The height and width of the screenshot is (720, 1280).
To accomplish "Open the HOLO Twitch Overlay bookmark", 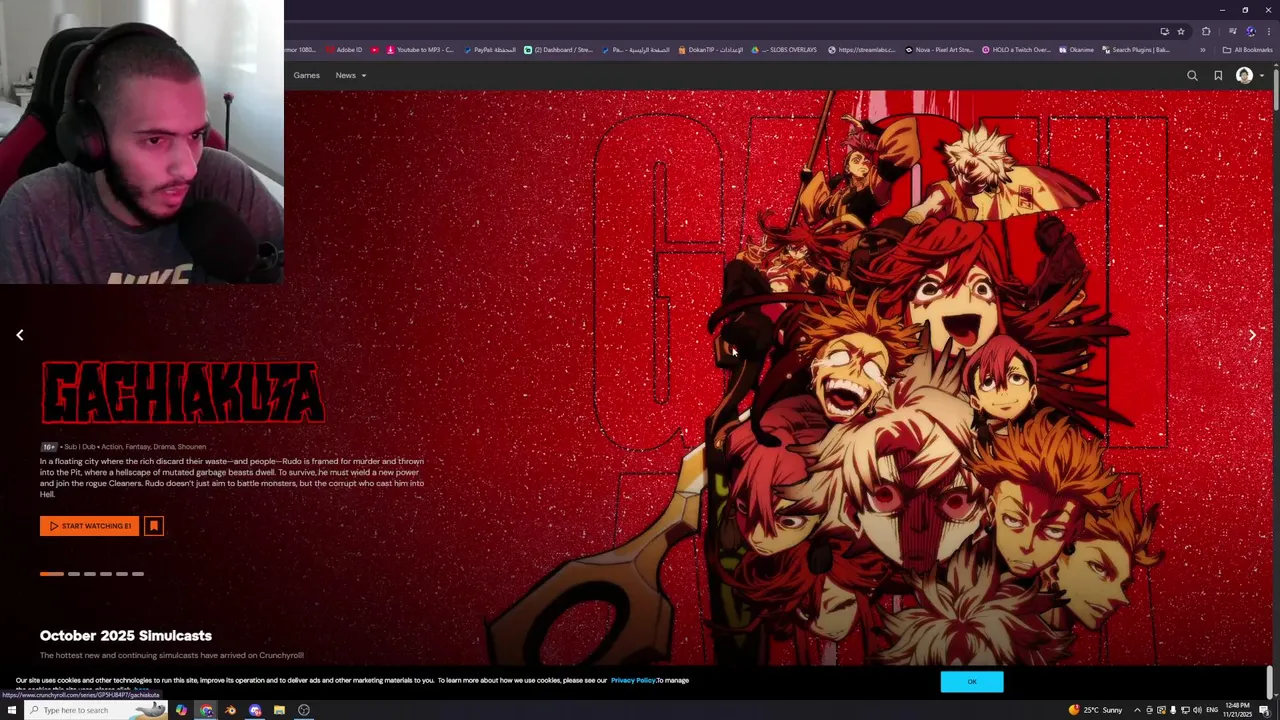I will tap(1016, 50).
